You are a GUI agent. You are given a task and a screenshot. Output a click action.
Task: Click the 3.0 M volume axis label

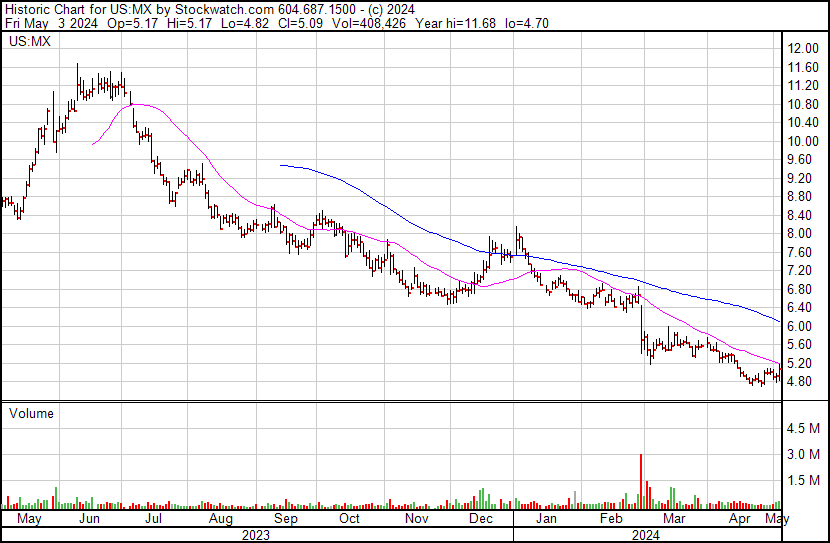pyautogui.click(x=803, y=454)
